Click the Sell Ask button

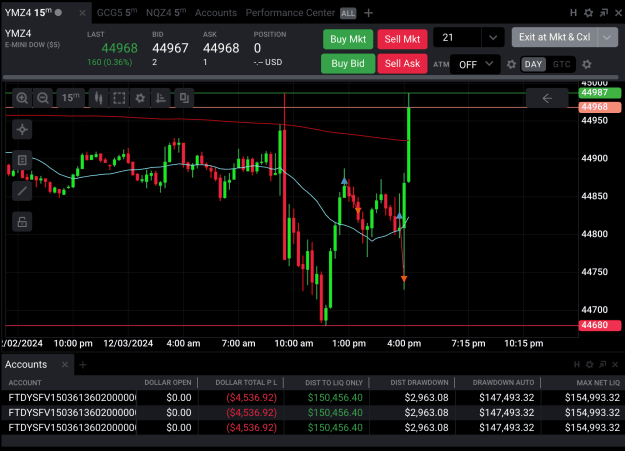click(402, 63)
